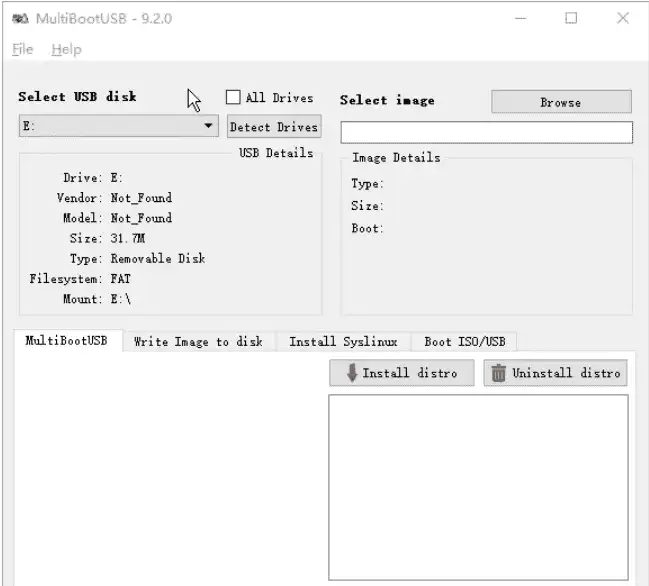This screenshot has height=586, width=649.
Task: Click the Image Details group title
Action: tap(396, 158)
